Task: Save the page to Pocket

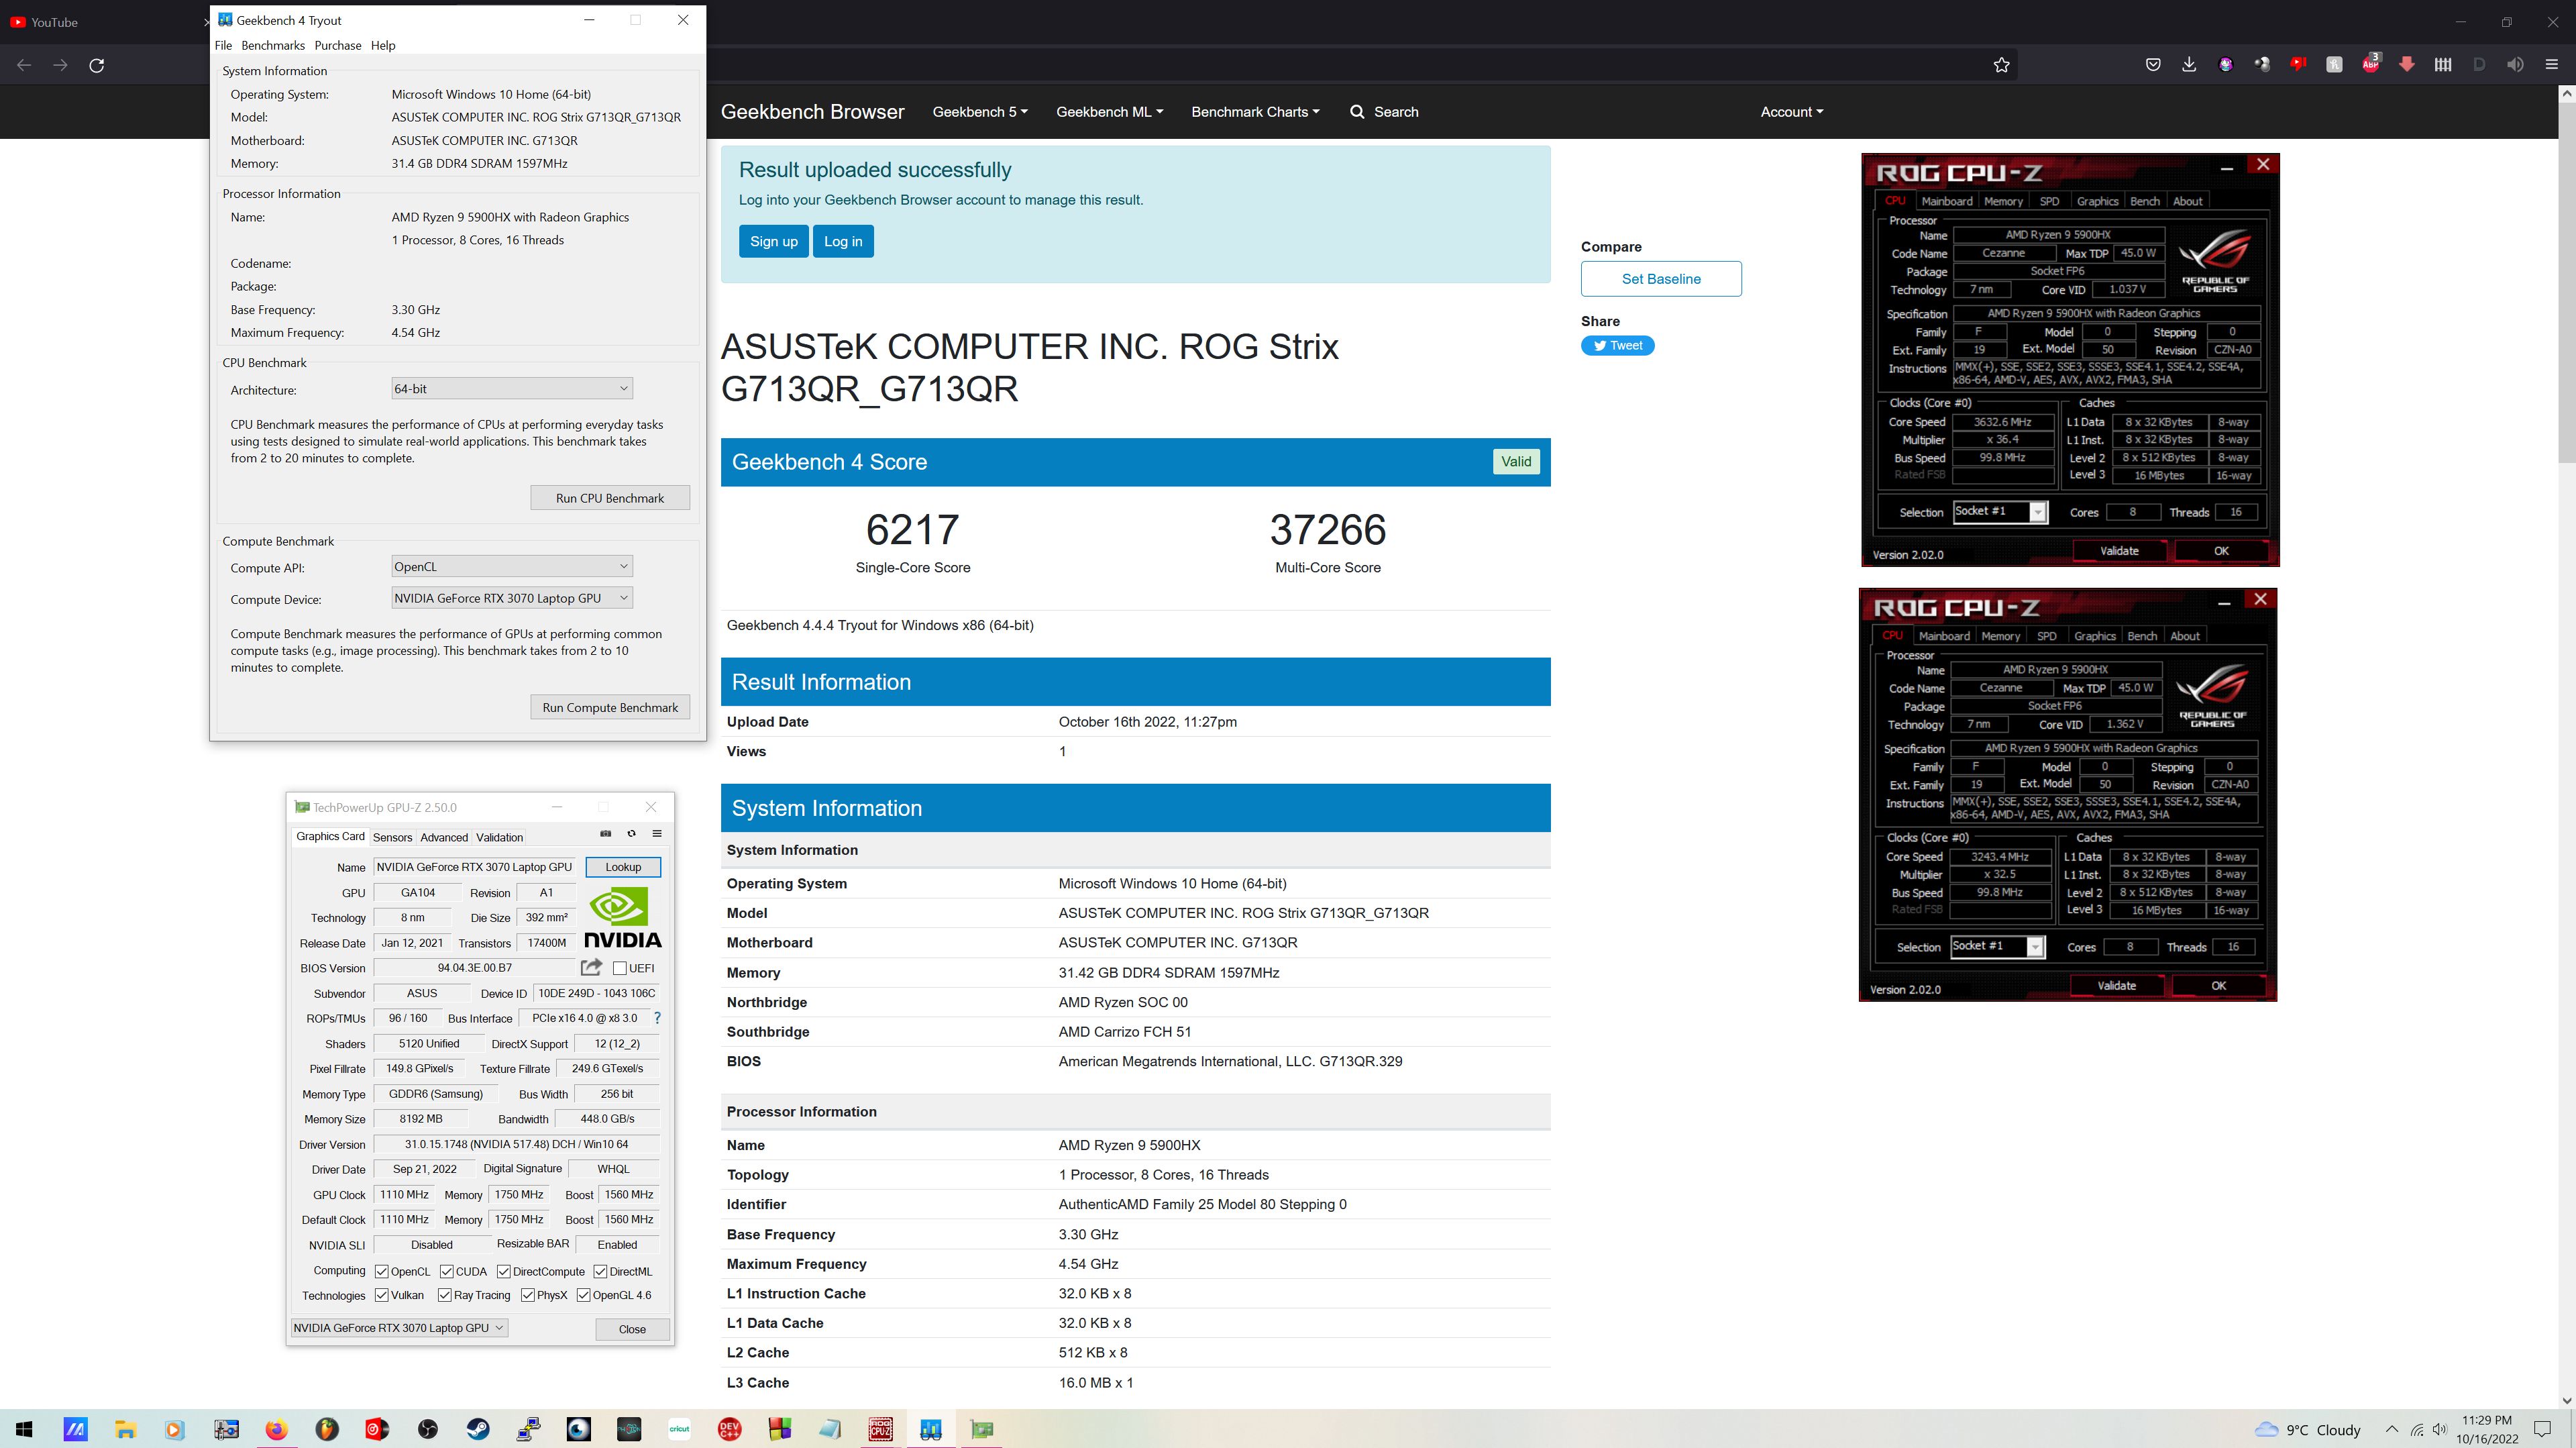Action: 2153,65
